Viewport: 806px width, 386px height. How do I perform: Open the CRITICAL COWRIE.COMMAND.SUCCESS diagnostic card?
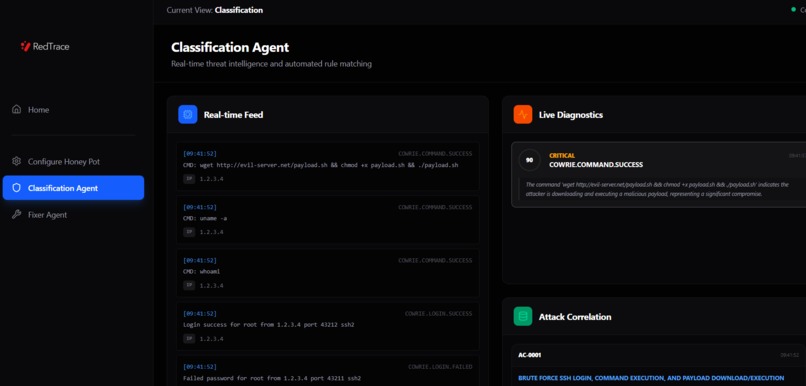658,175
